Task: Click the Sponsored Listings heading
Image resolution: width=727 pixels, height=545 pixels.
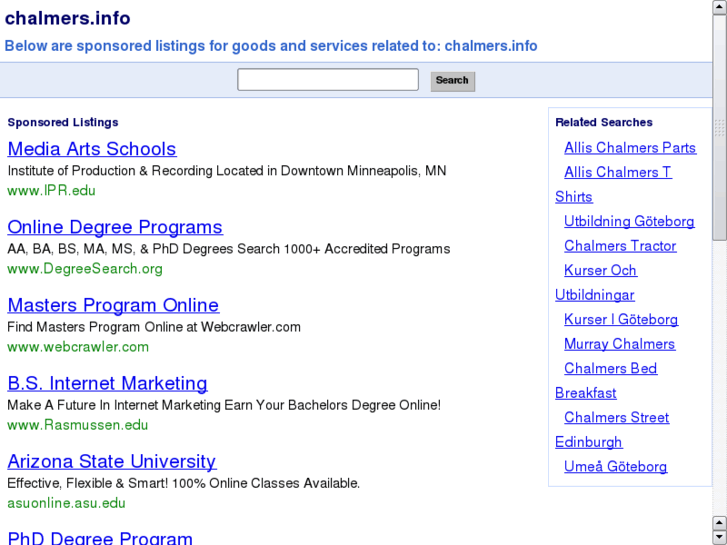Action: click(63, 122)
